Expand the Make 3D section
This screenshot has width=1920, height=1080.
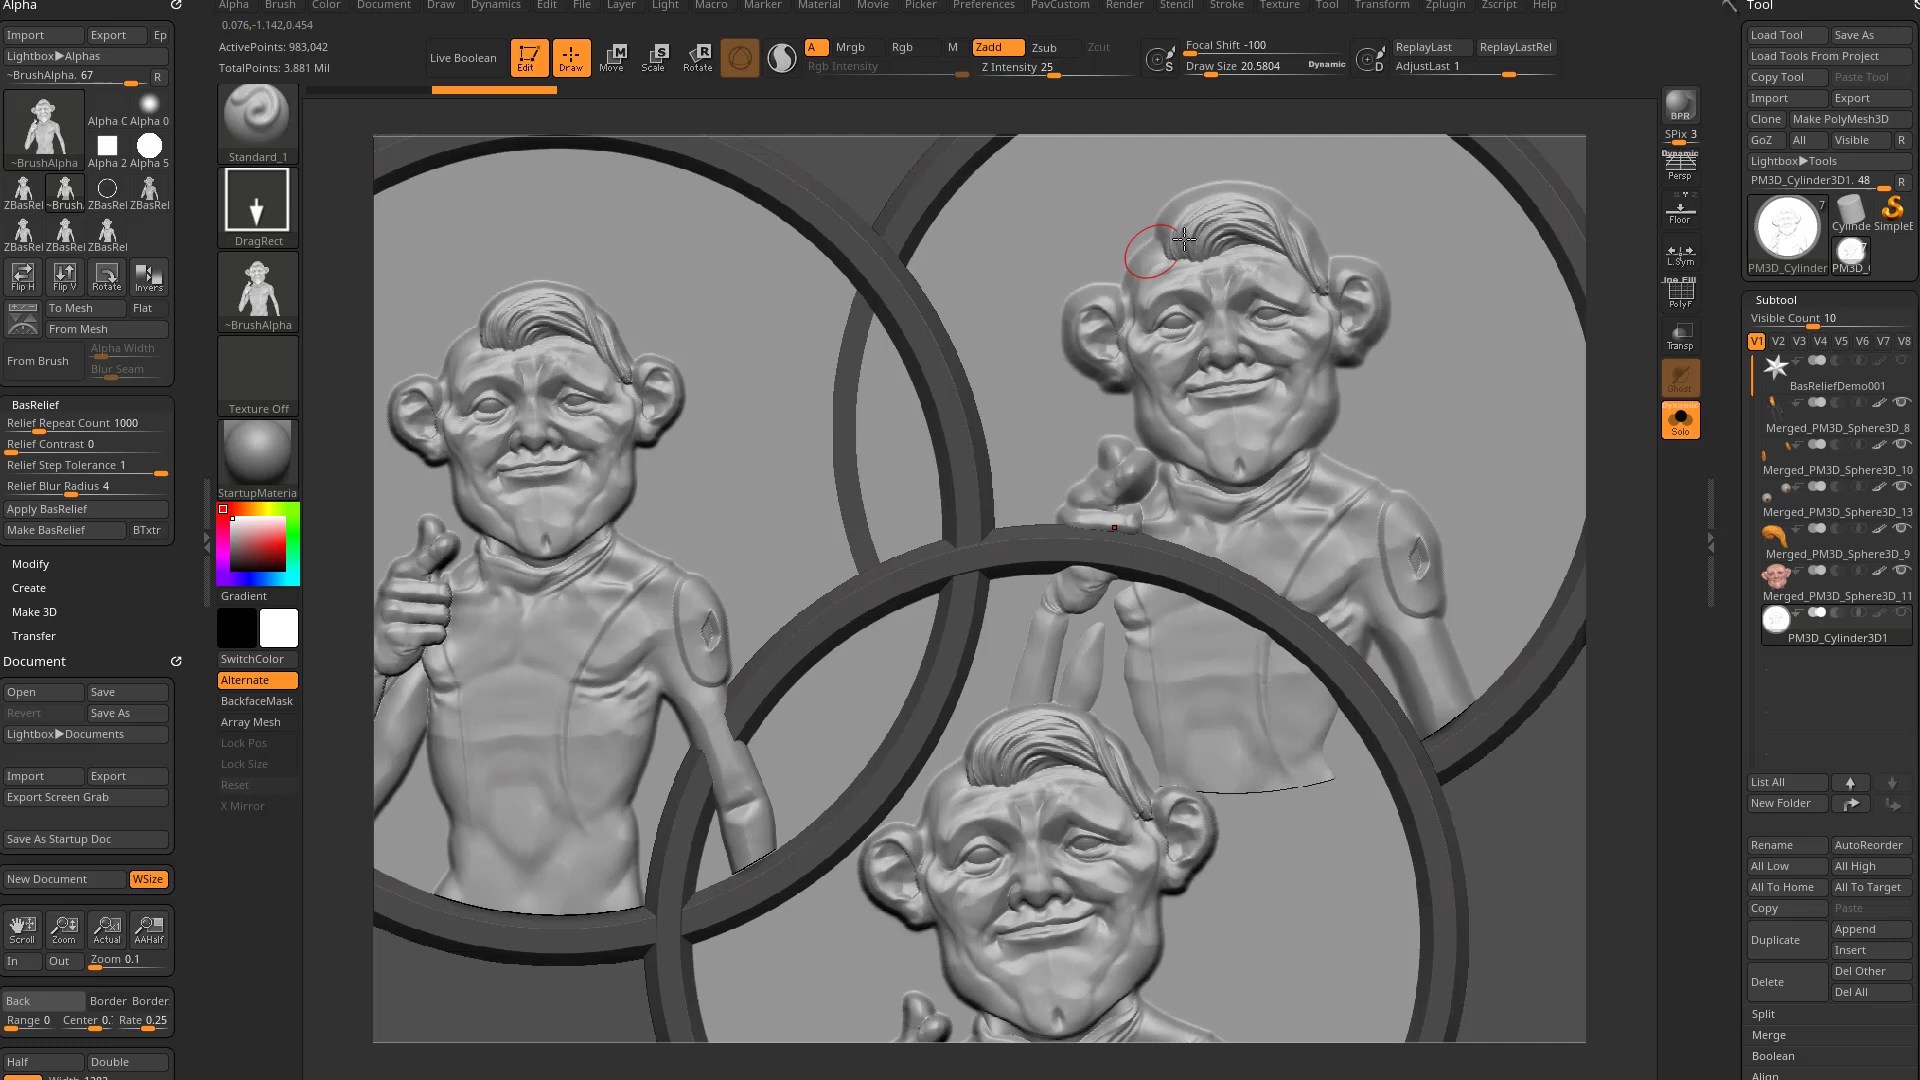(x=34, y=612)
